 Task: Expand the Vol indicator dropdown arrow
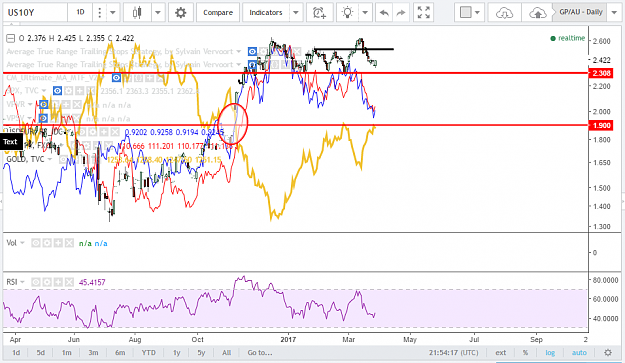[23, 243]
